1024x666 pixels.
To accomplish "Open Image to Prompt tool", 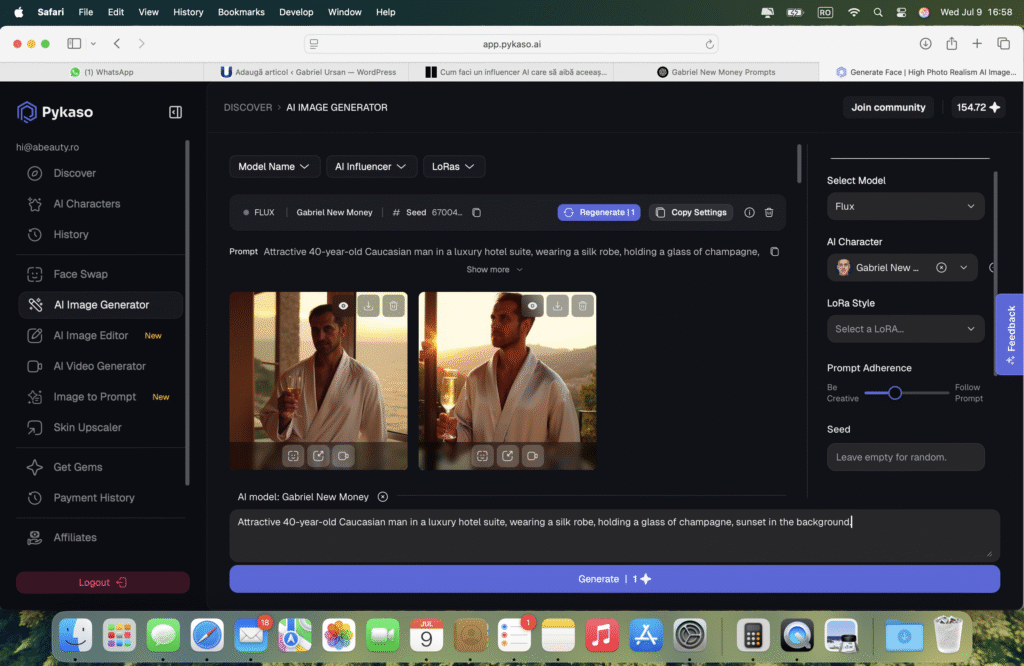I will coord(95,397).
